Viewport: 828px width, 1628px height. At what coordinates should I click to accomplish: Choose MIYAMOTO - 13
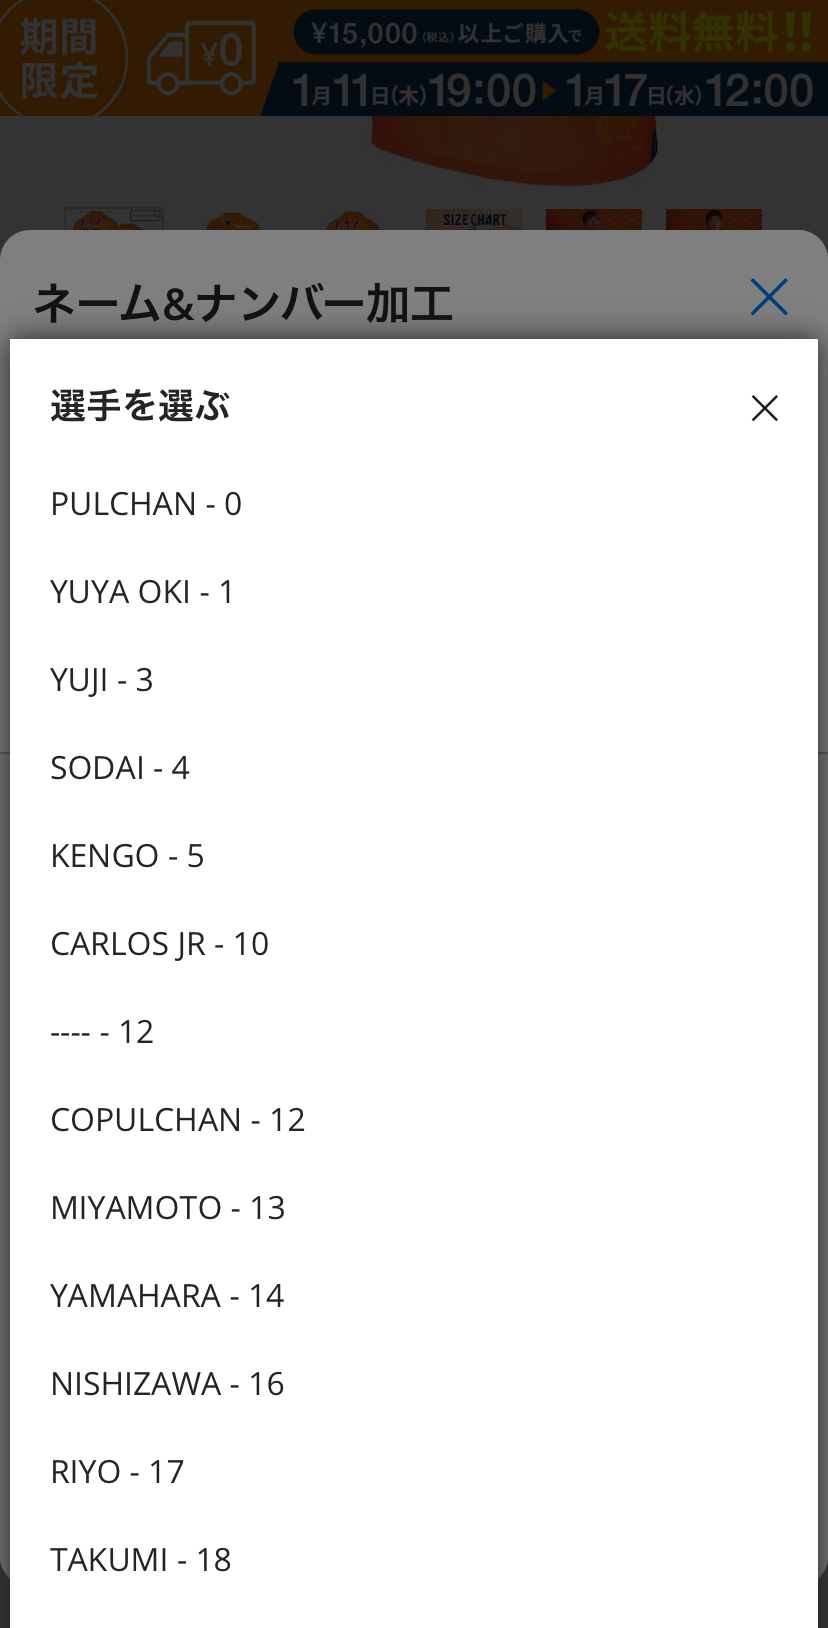(x=168, y=1208)
